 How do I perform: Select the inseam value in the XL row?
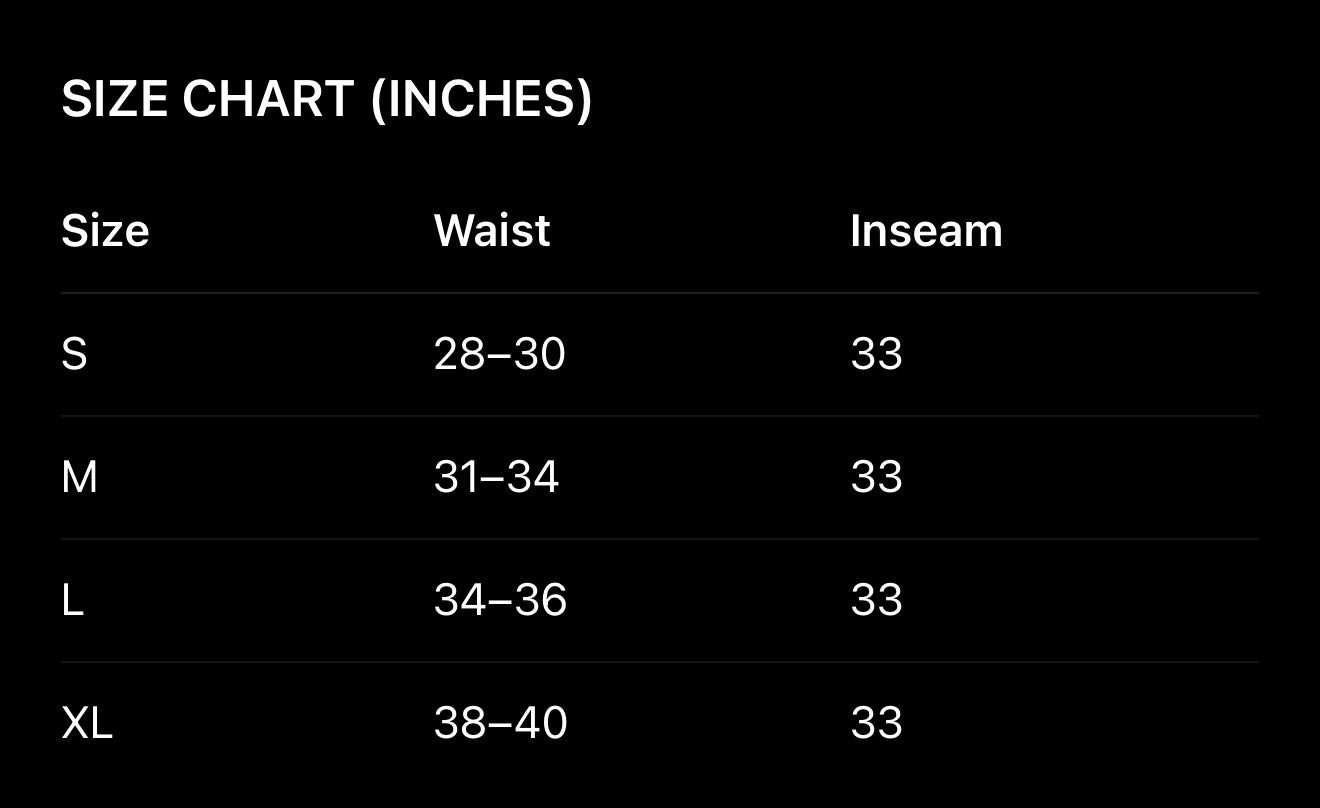click(876, 723)
